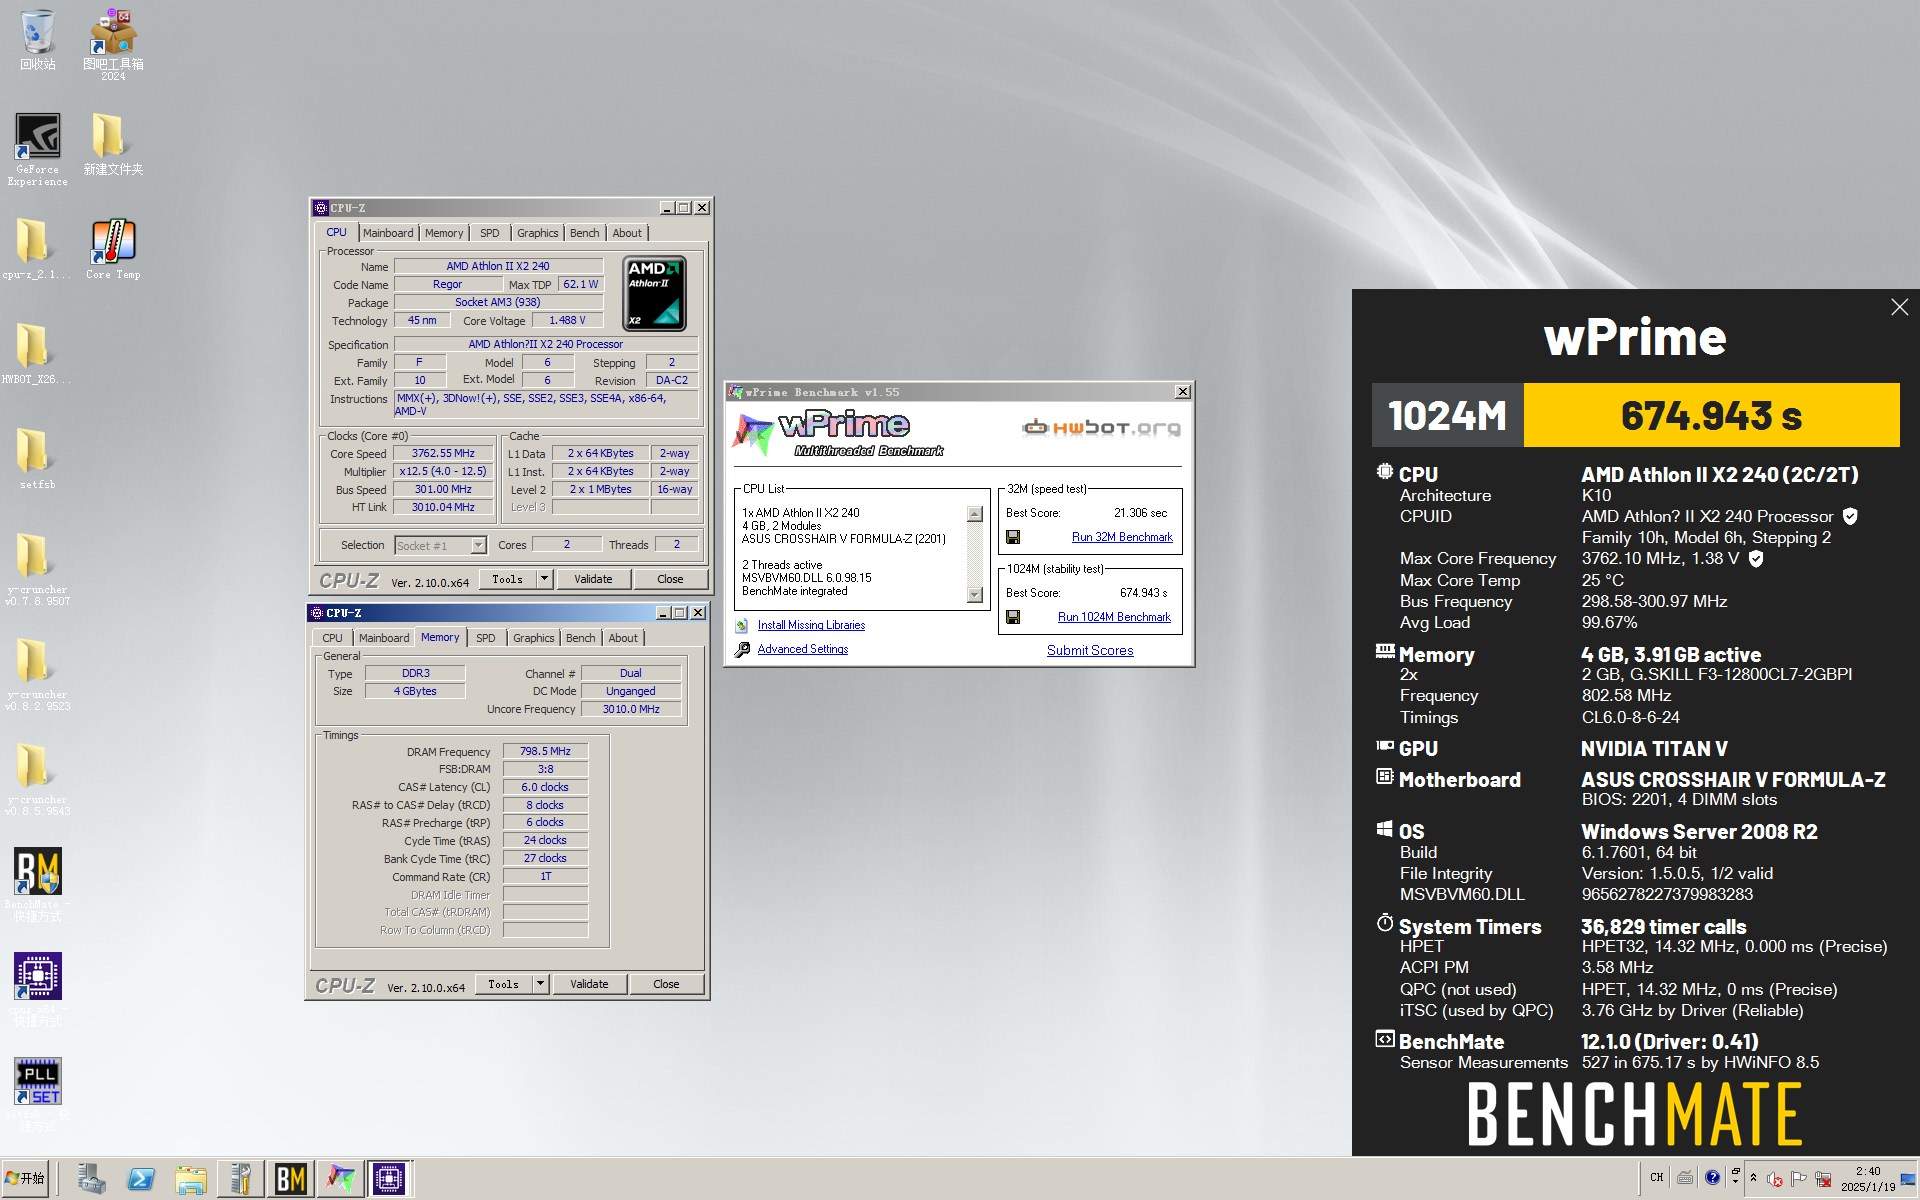The image size is (1920, 1200).
Task: Click the wPrime taskbar button
Action: (340, 1179)
